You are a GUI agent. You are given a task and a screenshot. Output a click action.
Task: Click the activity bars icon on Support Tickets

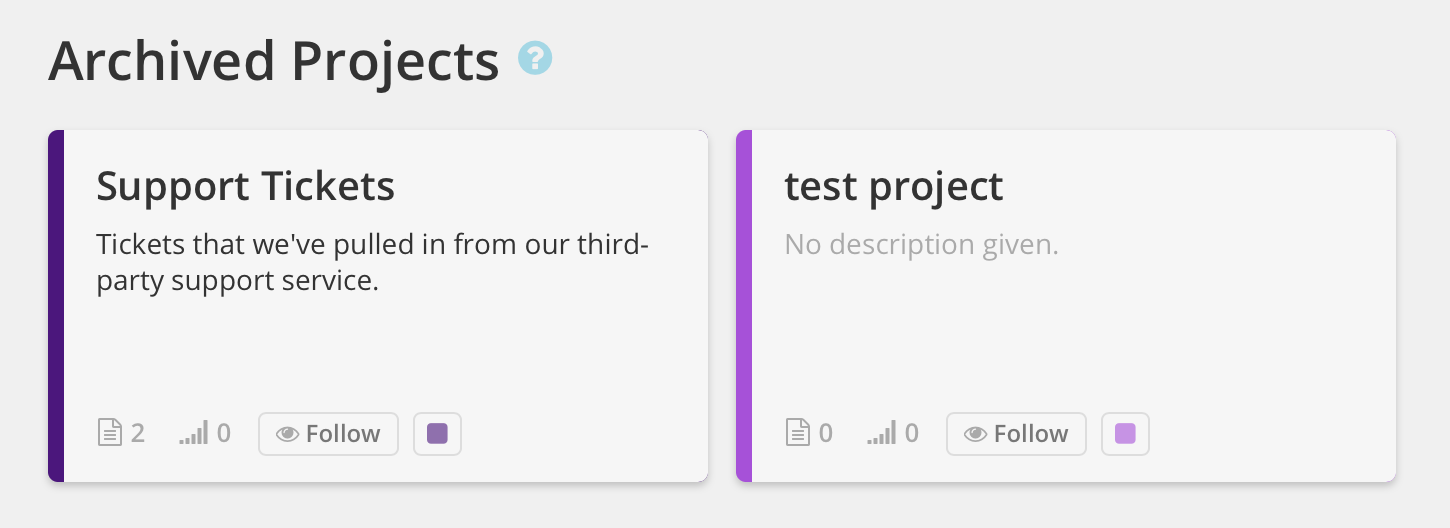[x=194, y=433]
